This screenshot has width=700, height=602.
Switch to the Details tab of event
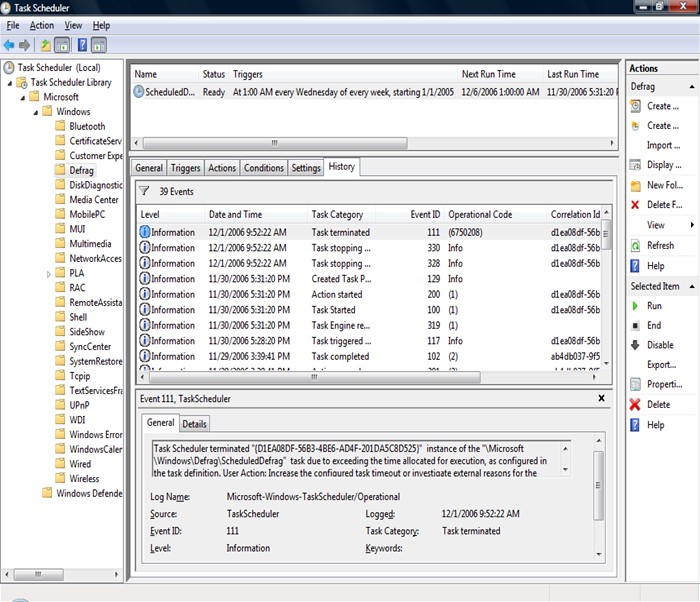pyautogui.click(x=194, y=424)
